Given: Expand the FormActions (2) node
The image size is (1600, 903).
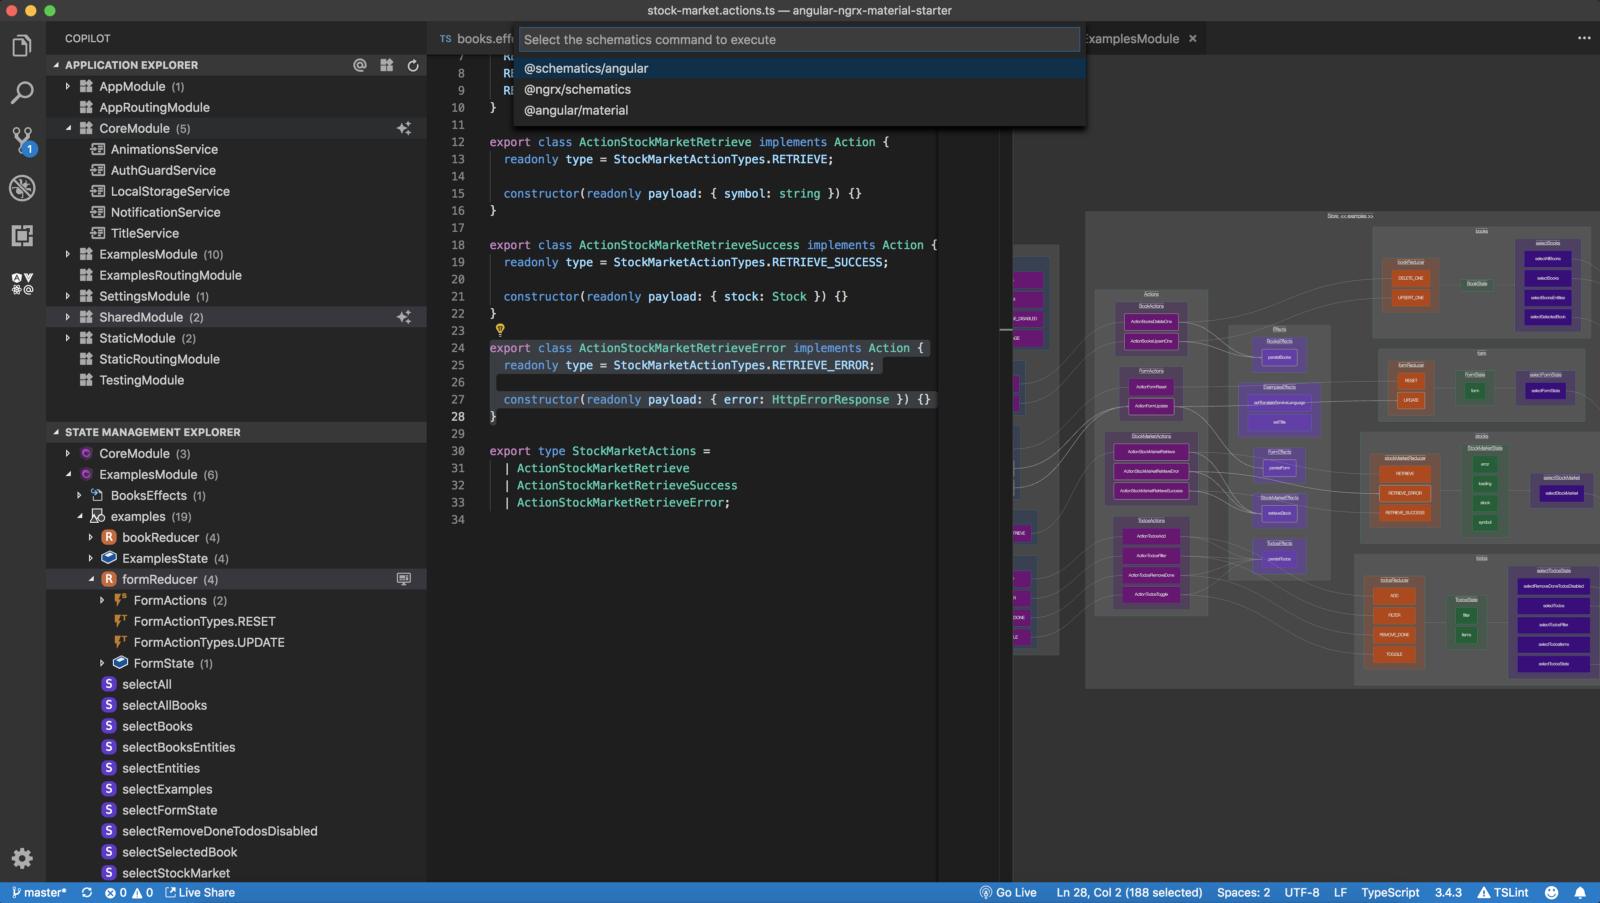Looking at the screenshot, I should 102,600.
